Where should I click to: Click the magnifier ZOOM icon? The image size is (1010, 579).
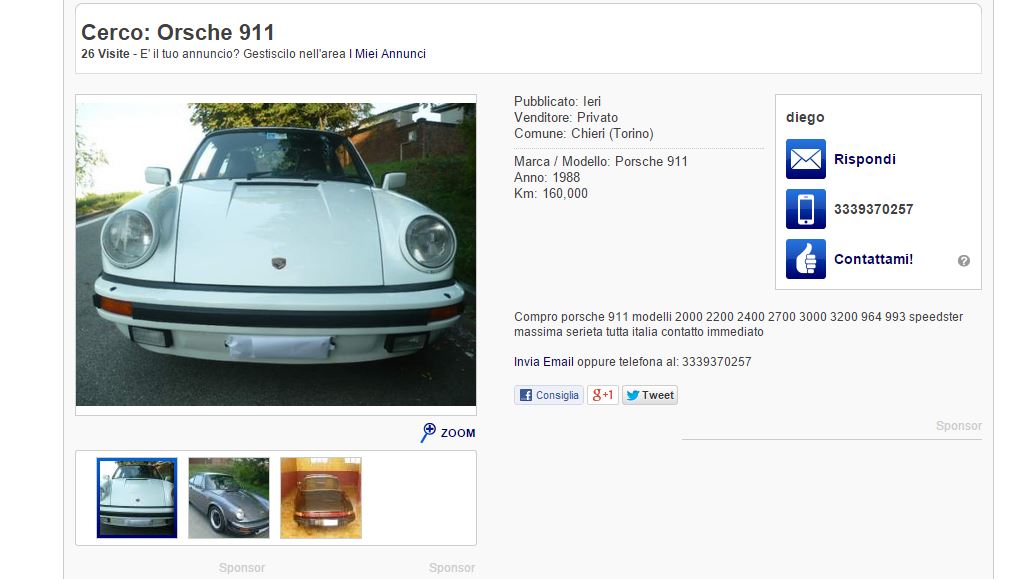pos(428,432)
